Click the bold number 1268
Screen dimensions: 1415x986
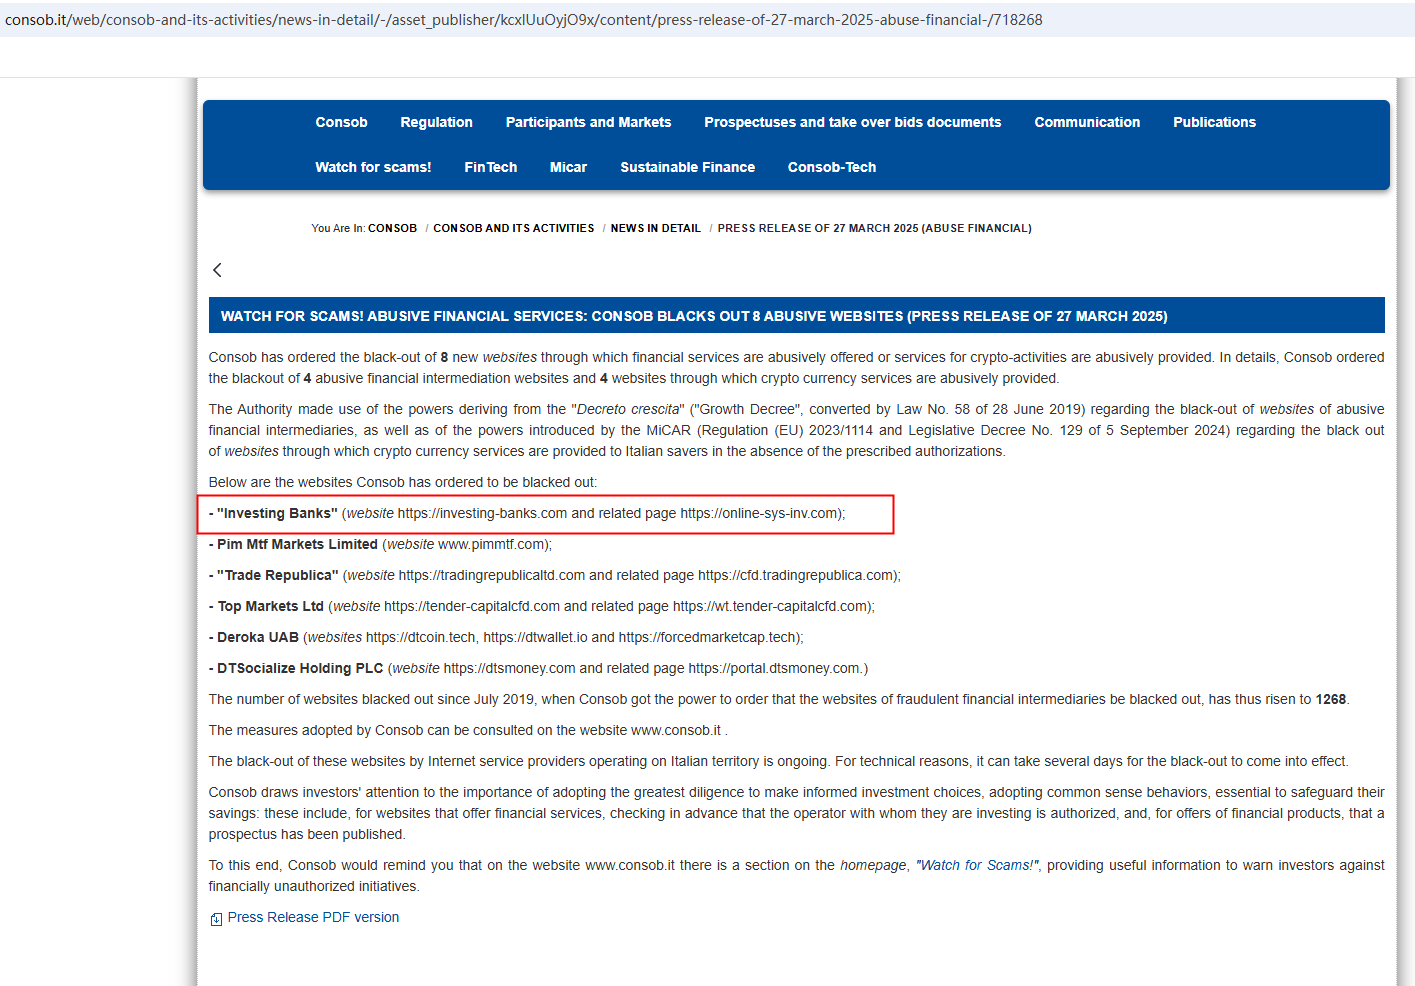click(x=1330, y=699)
